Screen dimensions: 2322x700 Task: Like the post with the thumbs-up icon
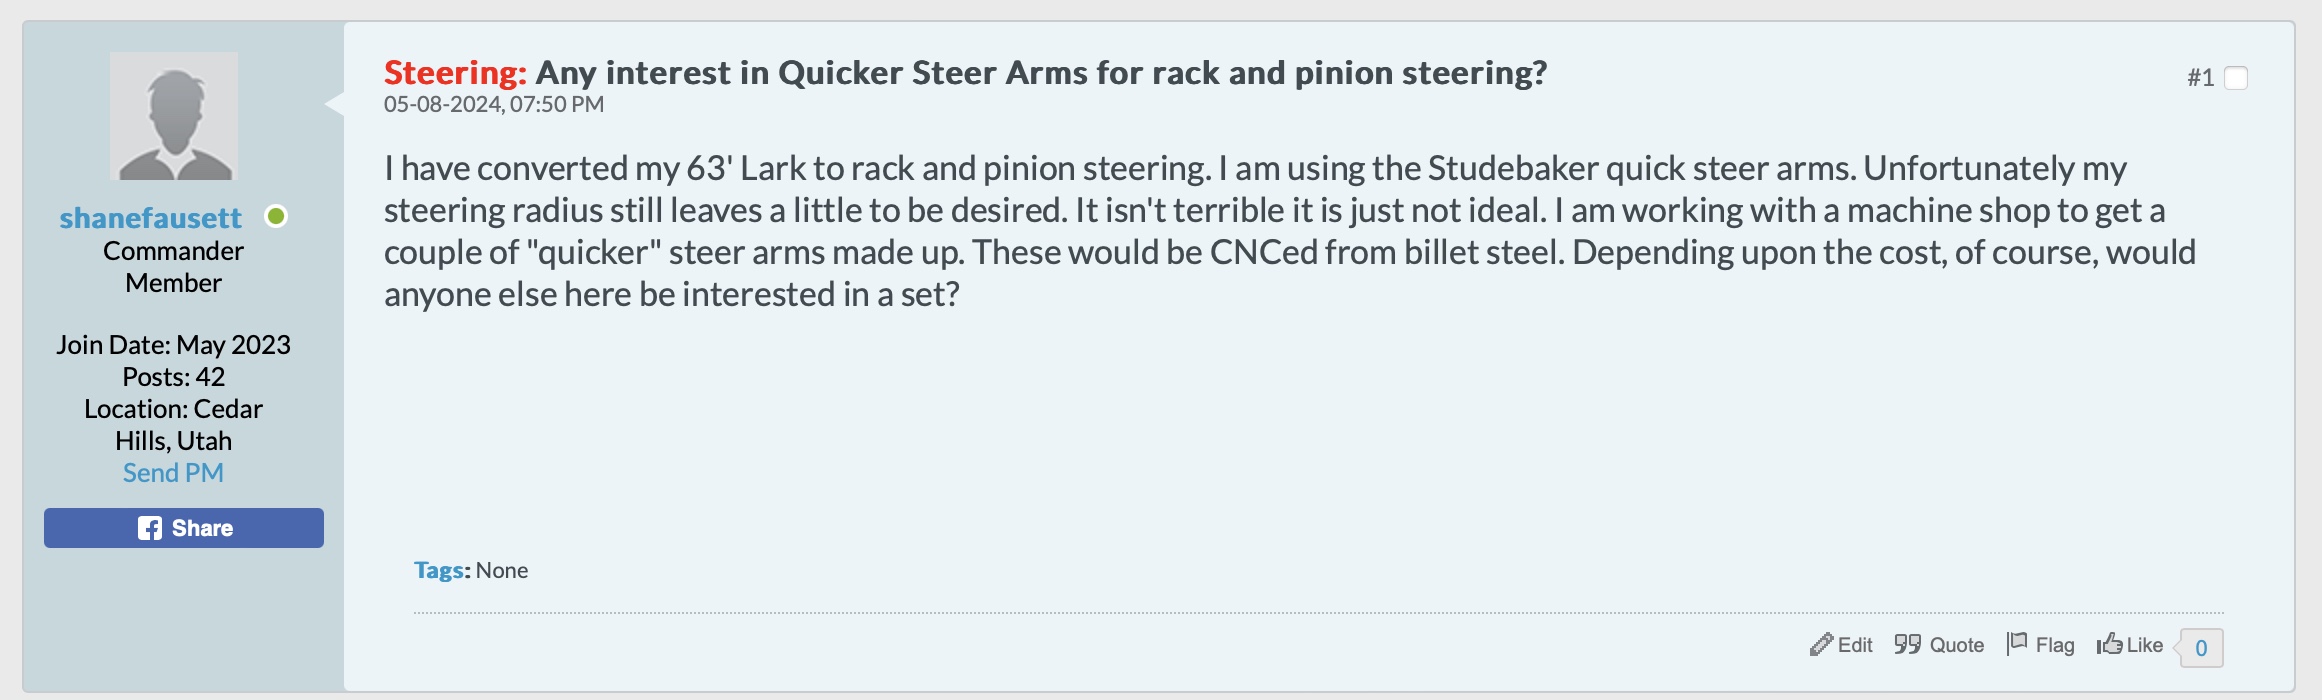click(x=2109, y=644)
